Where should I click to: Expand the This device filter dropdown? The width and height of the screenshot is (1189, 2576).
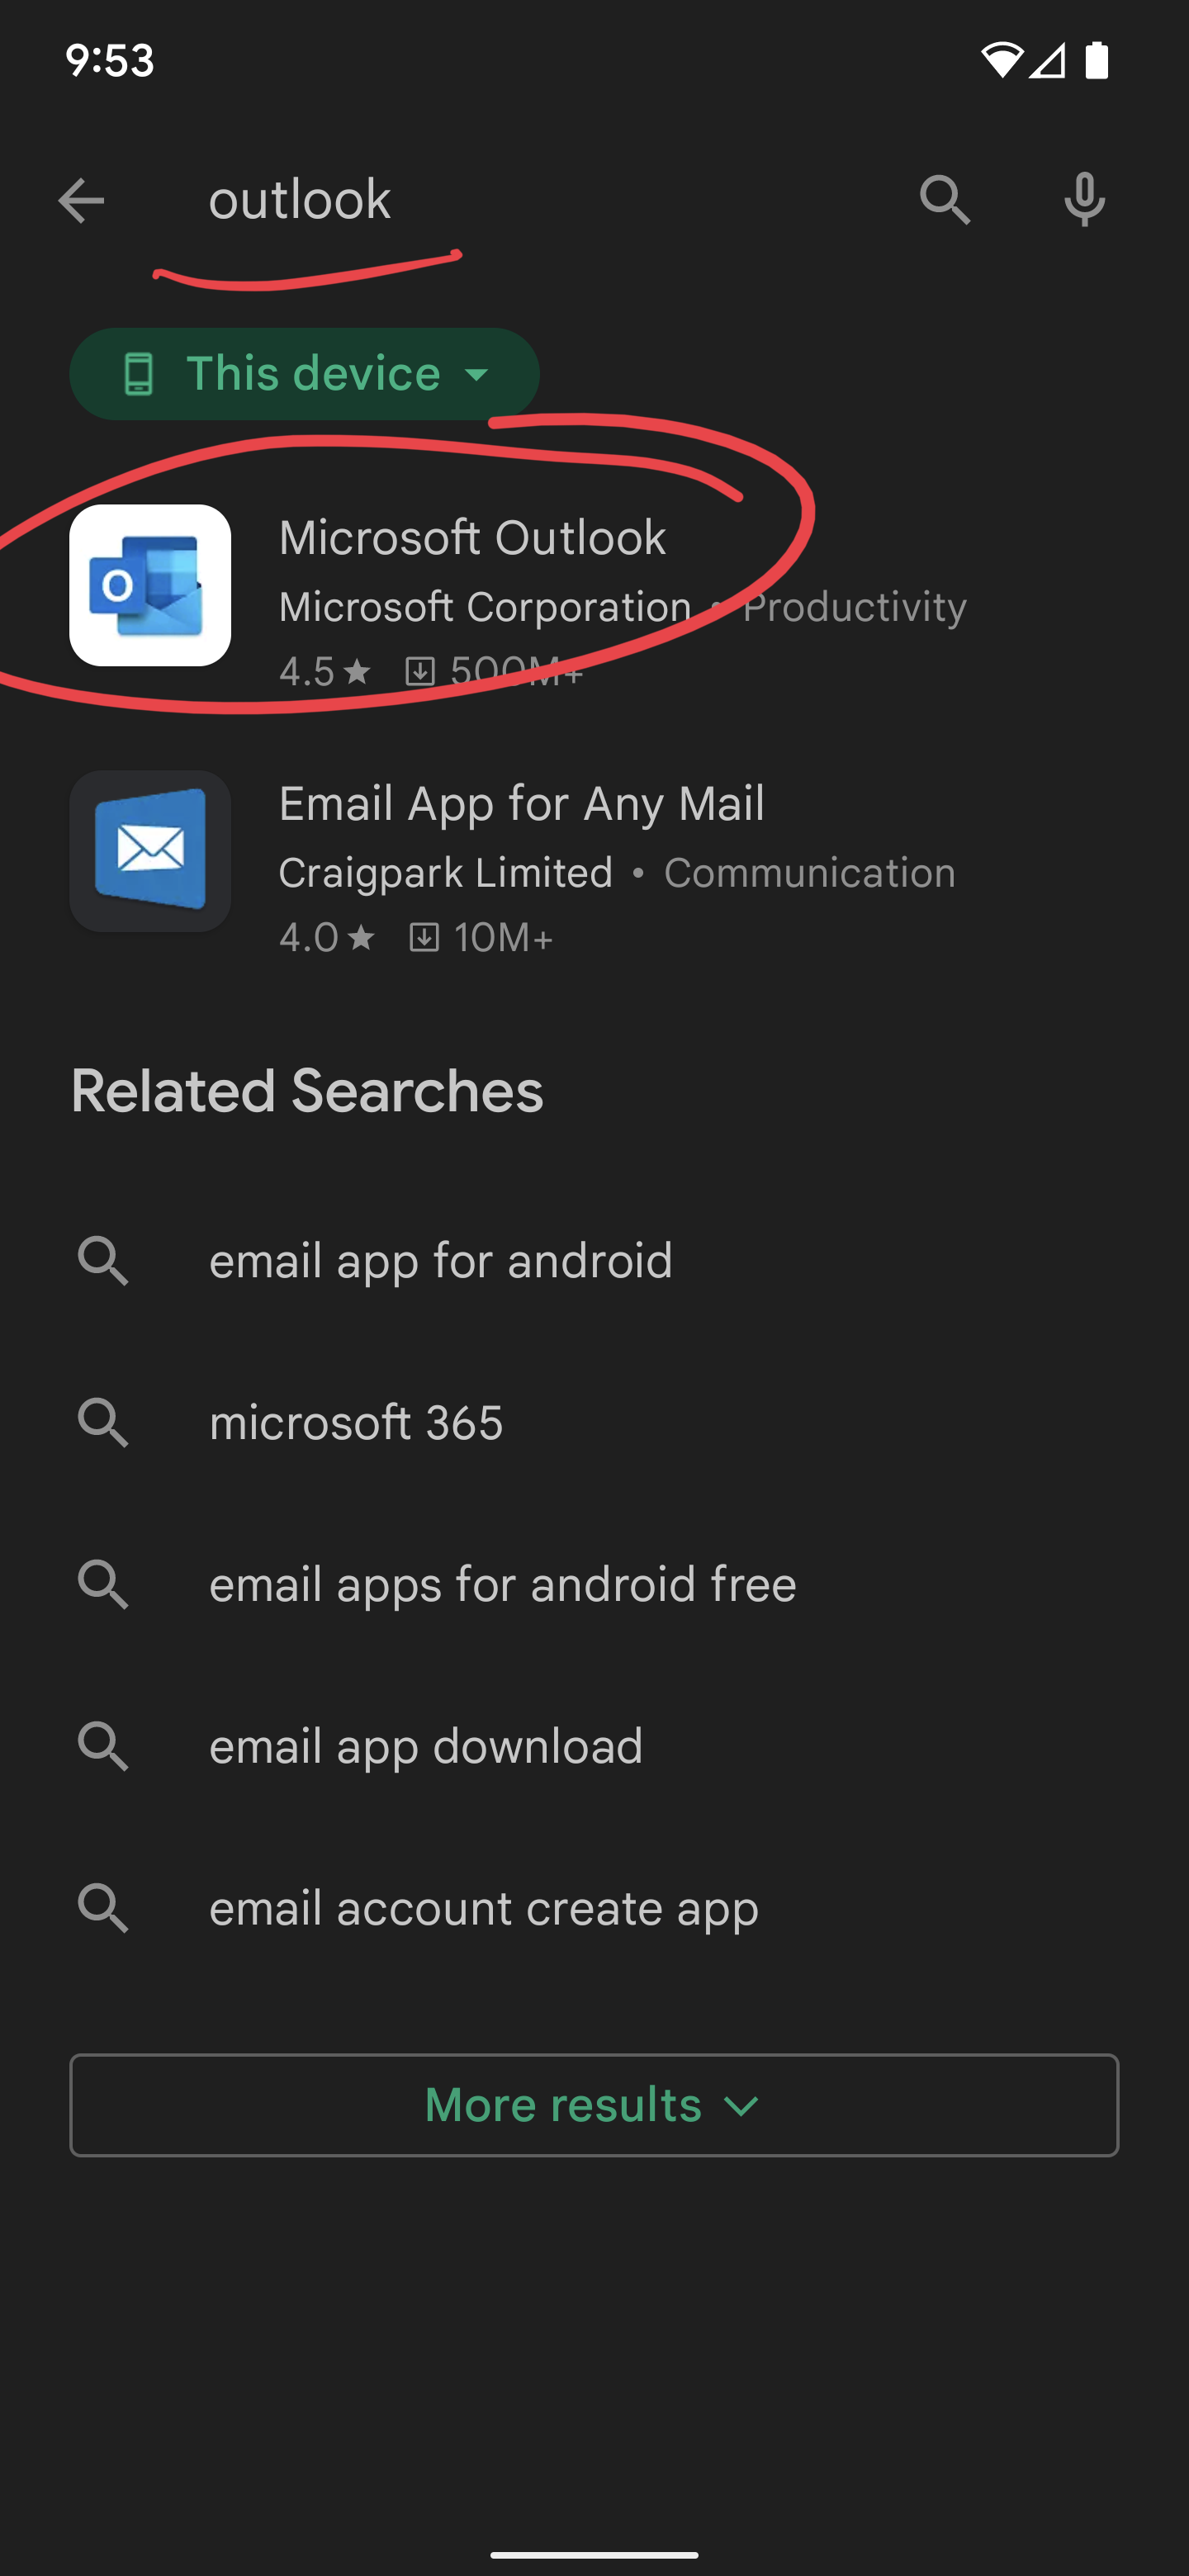[x=304, y=373]
